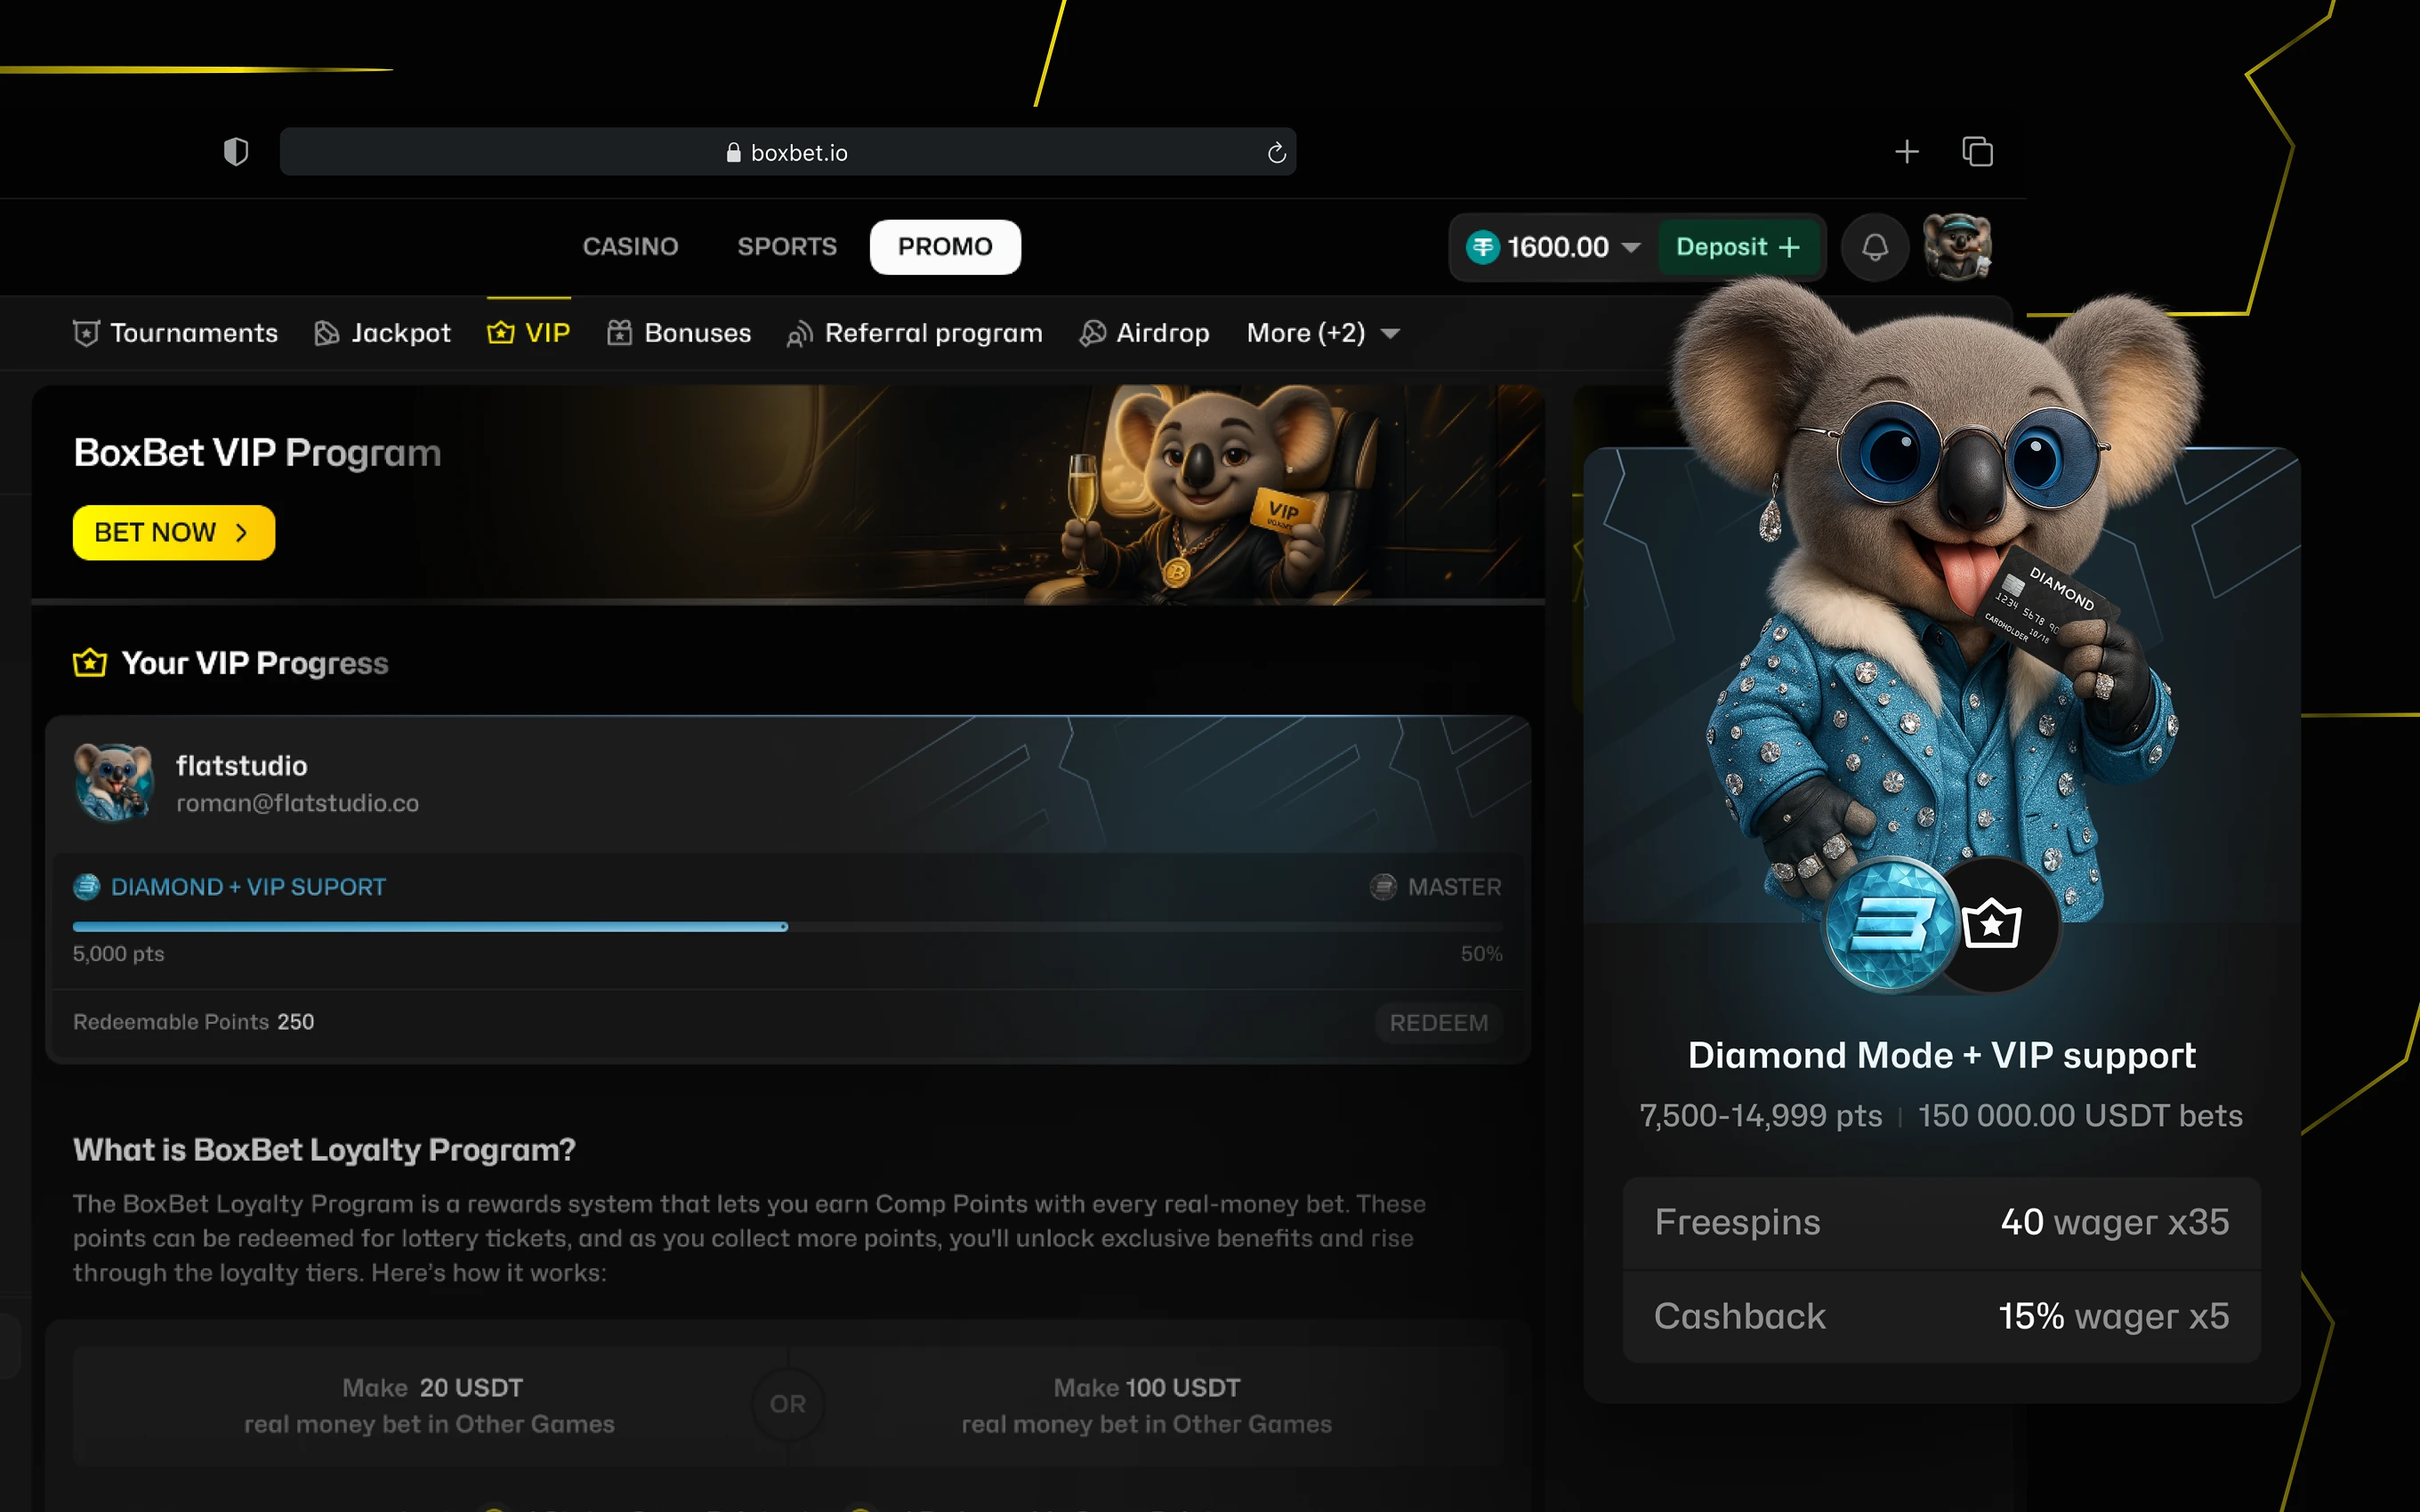The width and height of the screenshot is (2420, 1512).
Task: Click the Tournaments shield icon
Action: (86, 333)
